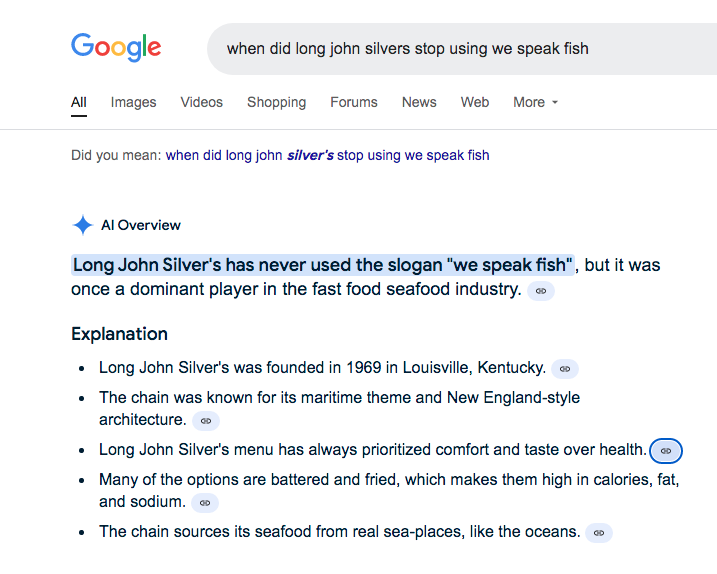Image resolution: width=717 pixels, height=574 pixels.
Task: Open the Shopping results tab
Action: tap(277, 102)
